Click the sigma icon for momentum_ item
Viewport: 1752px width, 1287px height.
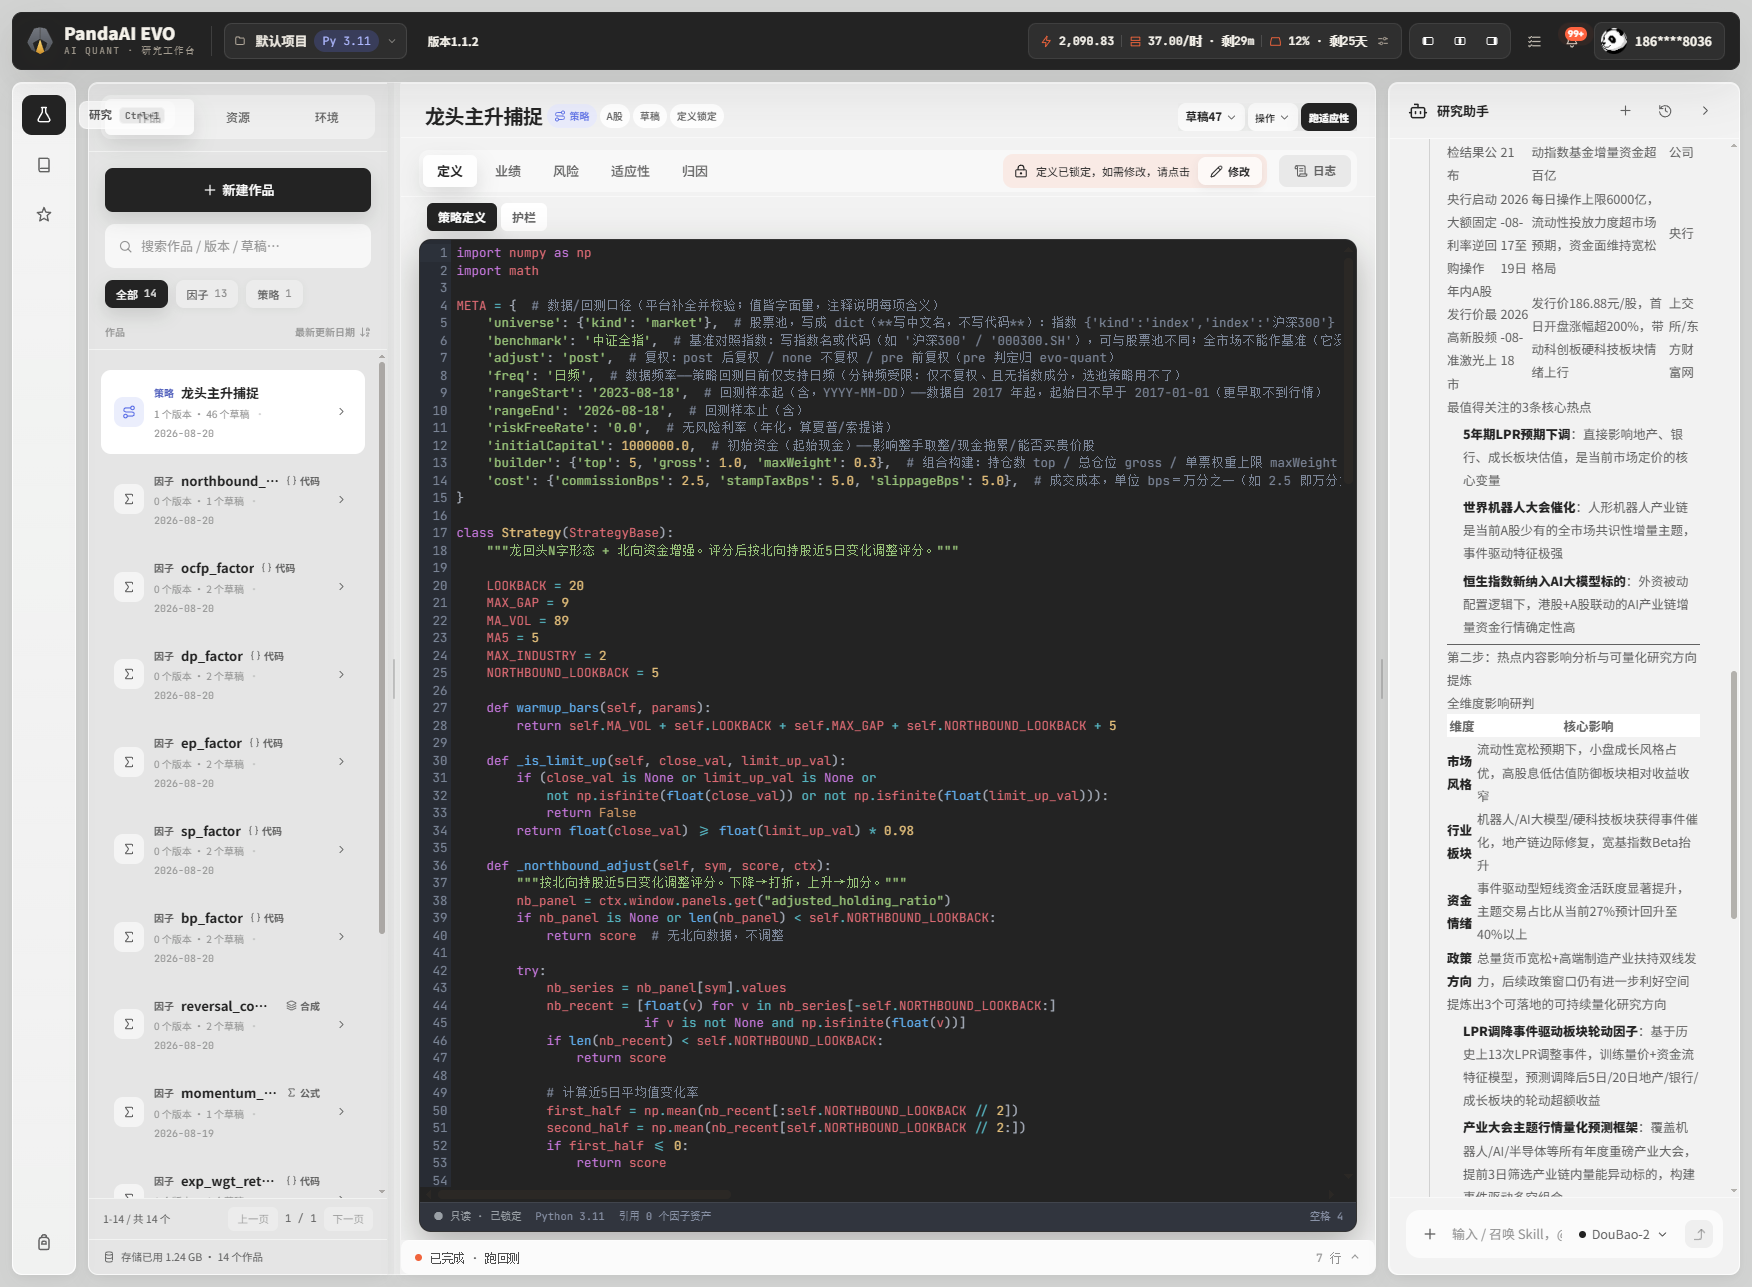(x=129, y=1112)
